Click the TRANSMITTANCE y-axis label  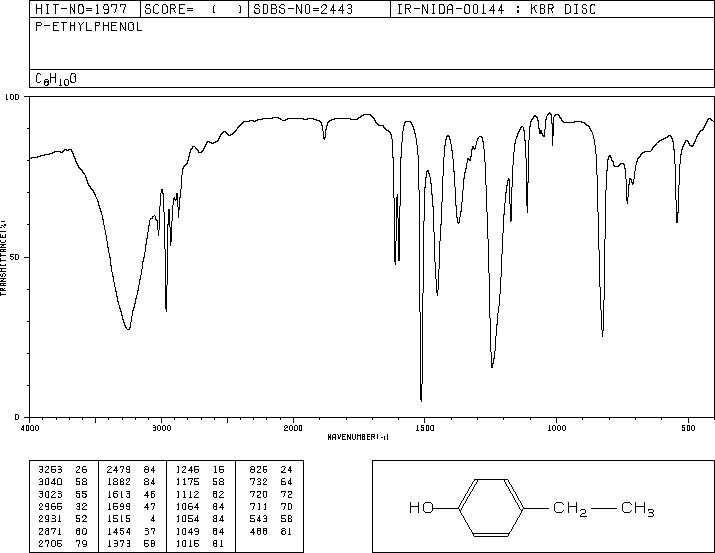[x=3, y=257]
